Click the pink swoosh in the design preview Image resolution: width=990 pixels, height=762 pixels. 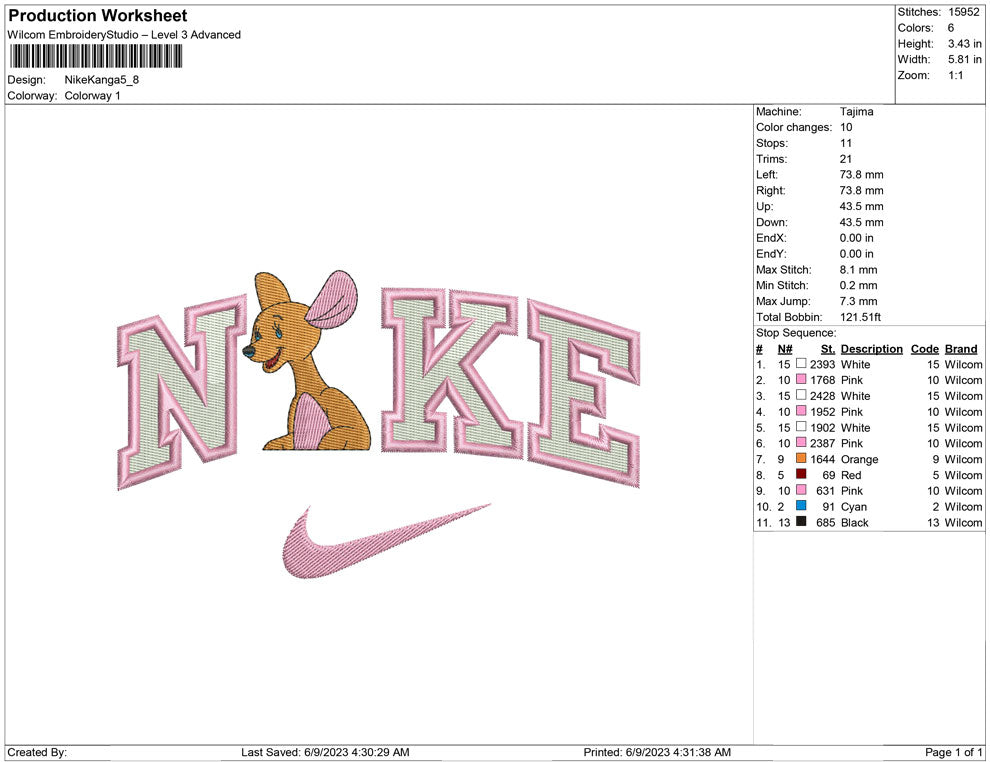point(386,541)
